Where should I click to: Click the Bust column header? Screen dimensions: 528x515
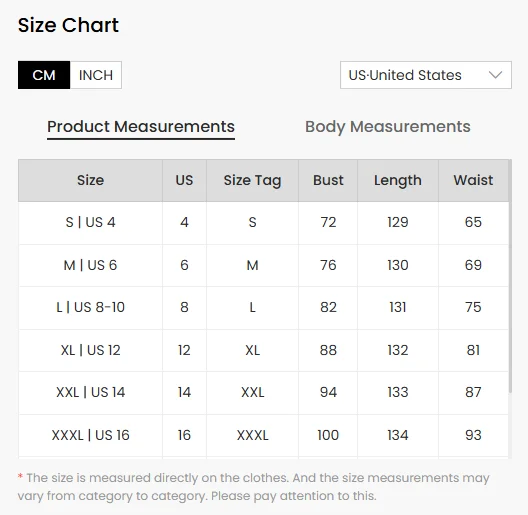pyautogui.click(x=328, y=181)
